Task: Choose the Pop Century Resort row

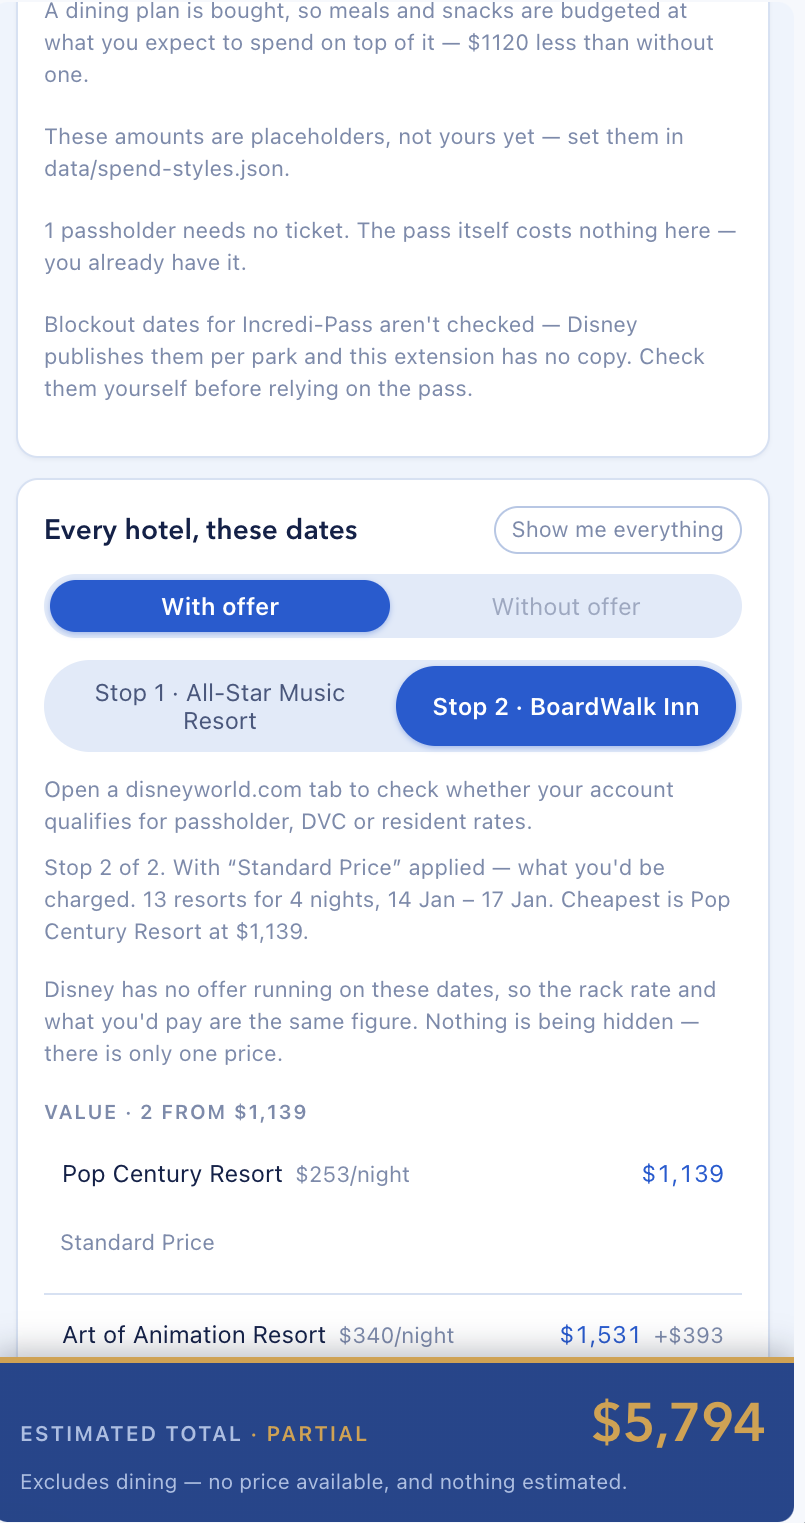Action: pos(393,1208)
